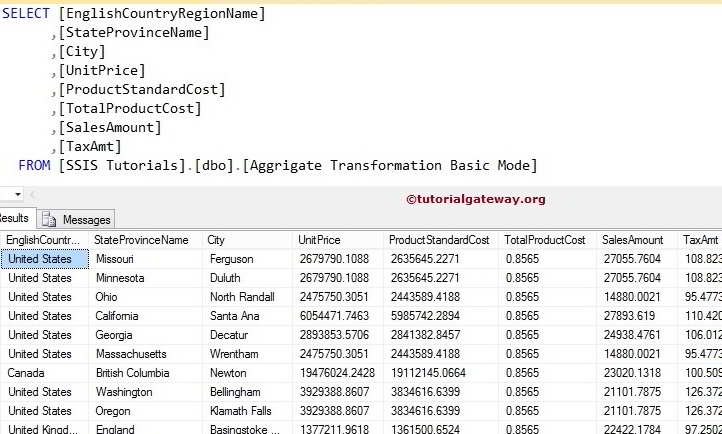The height and width of the screenshot is (434, 722).
Task: Select the ProductStandardCost column header
Action: click(440, 240)
